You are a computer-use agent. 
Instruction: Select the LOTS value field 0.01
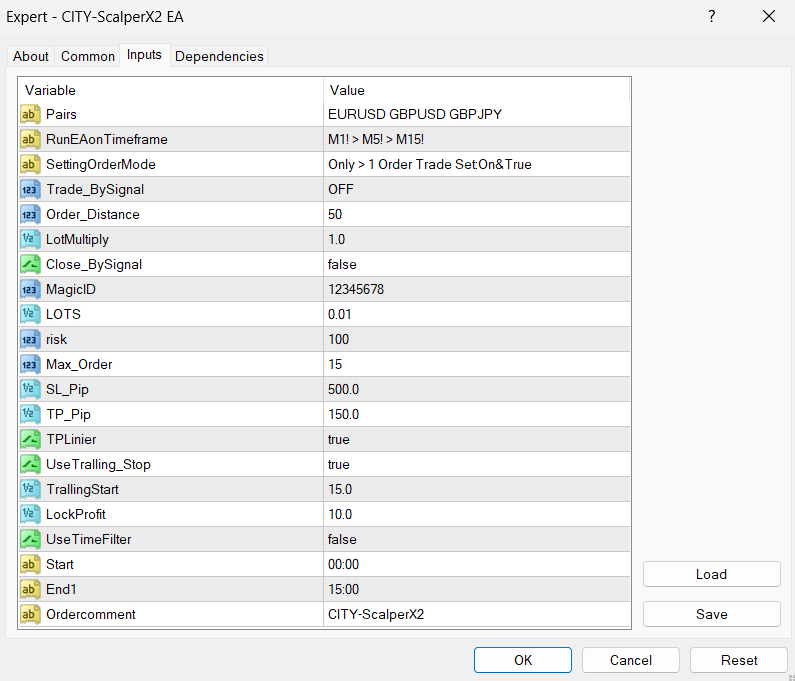click(476, 314)
